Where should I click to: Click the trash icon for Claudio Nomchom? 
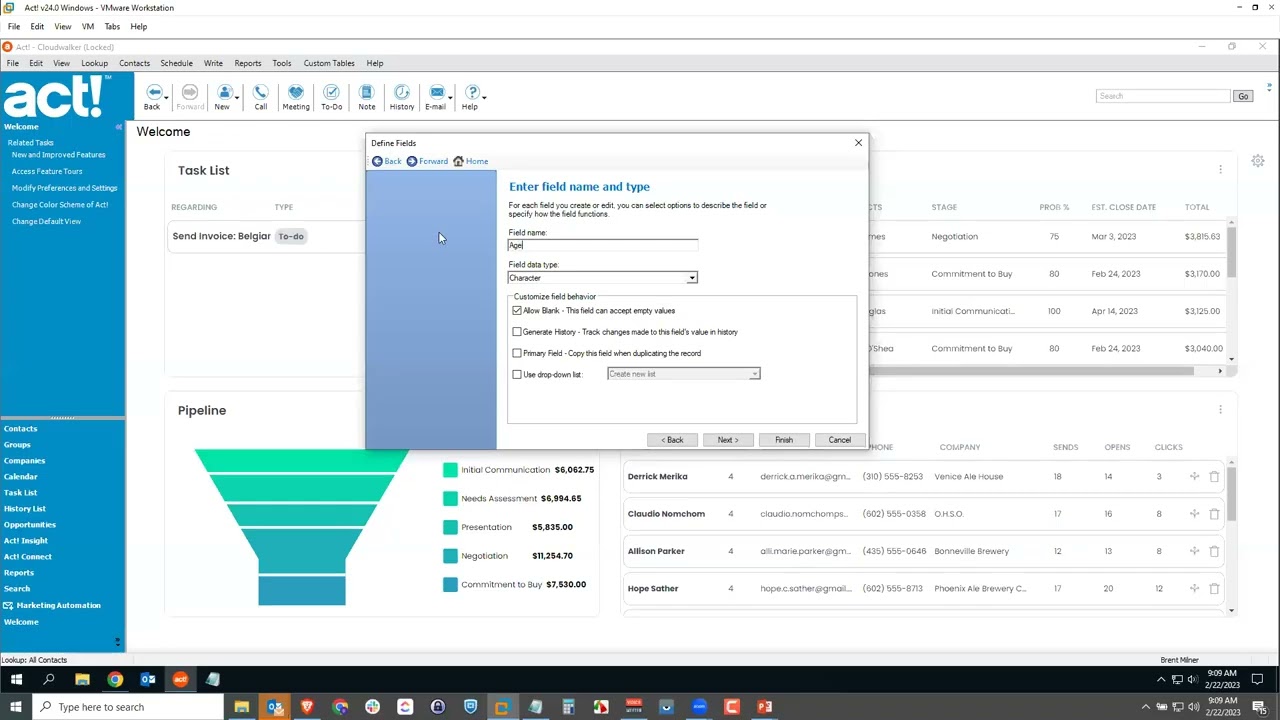(1214, 514)
